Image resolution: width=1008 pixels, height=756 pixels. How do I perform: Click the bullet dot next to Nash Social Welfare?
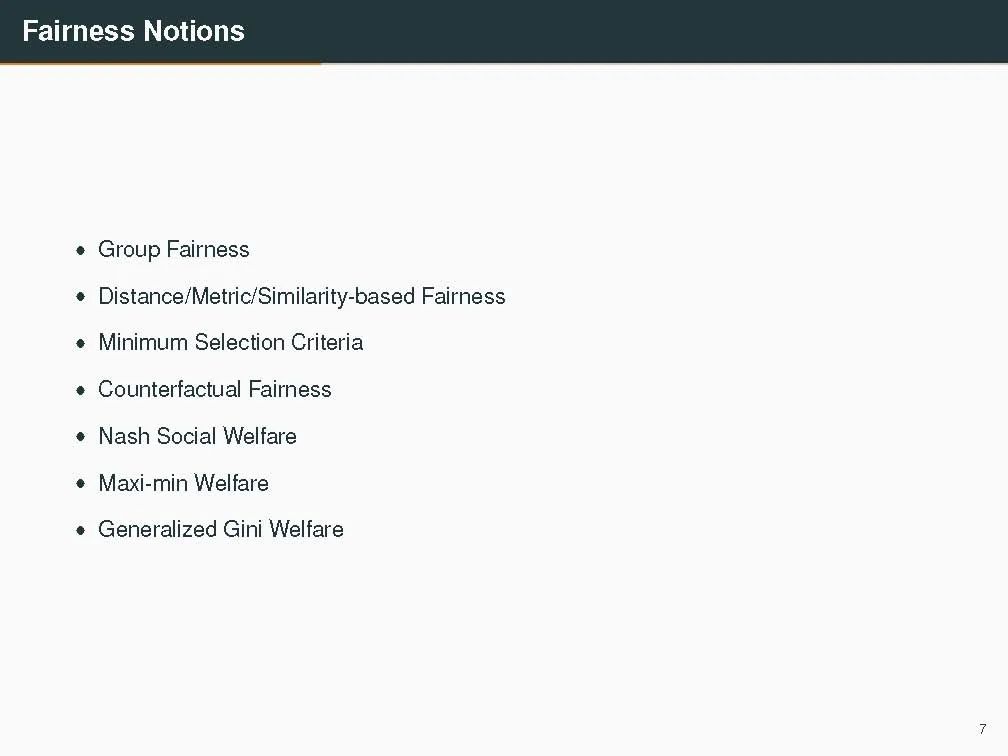(x=80, y=436)
